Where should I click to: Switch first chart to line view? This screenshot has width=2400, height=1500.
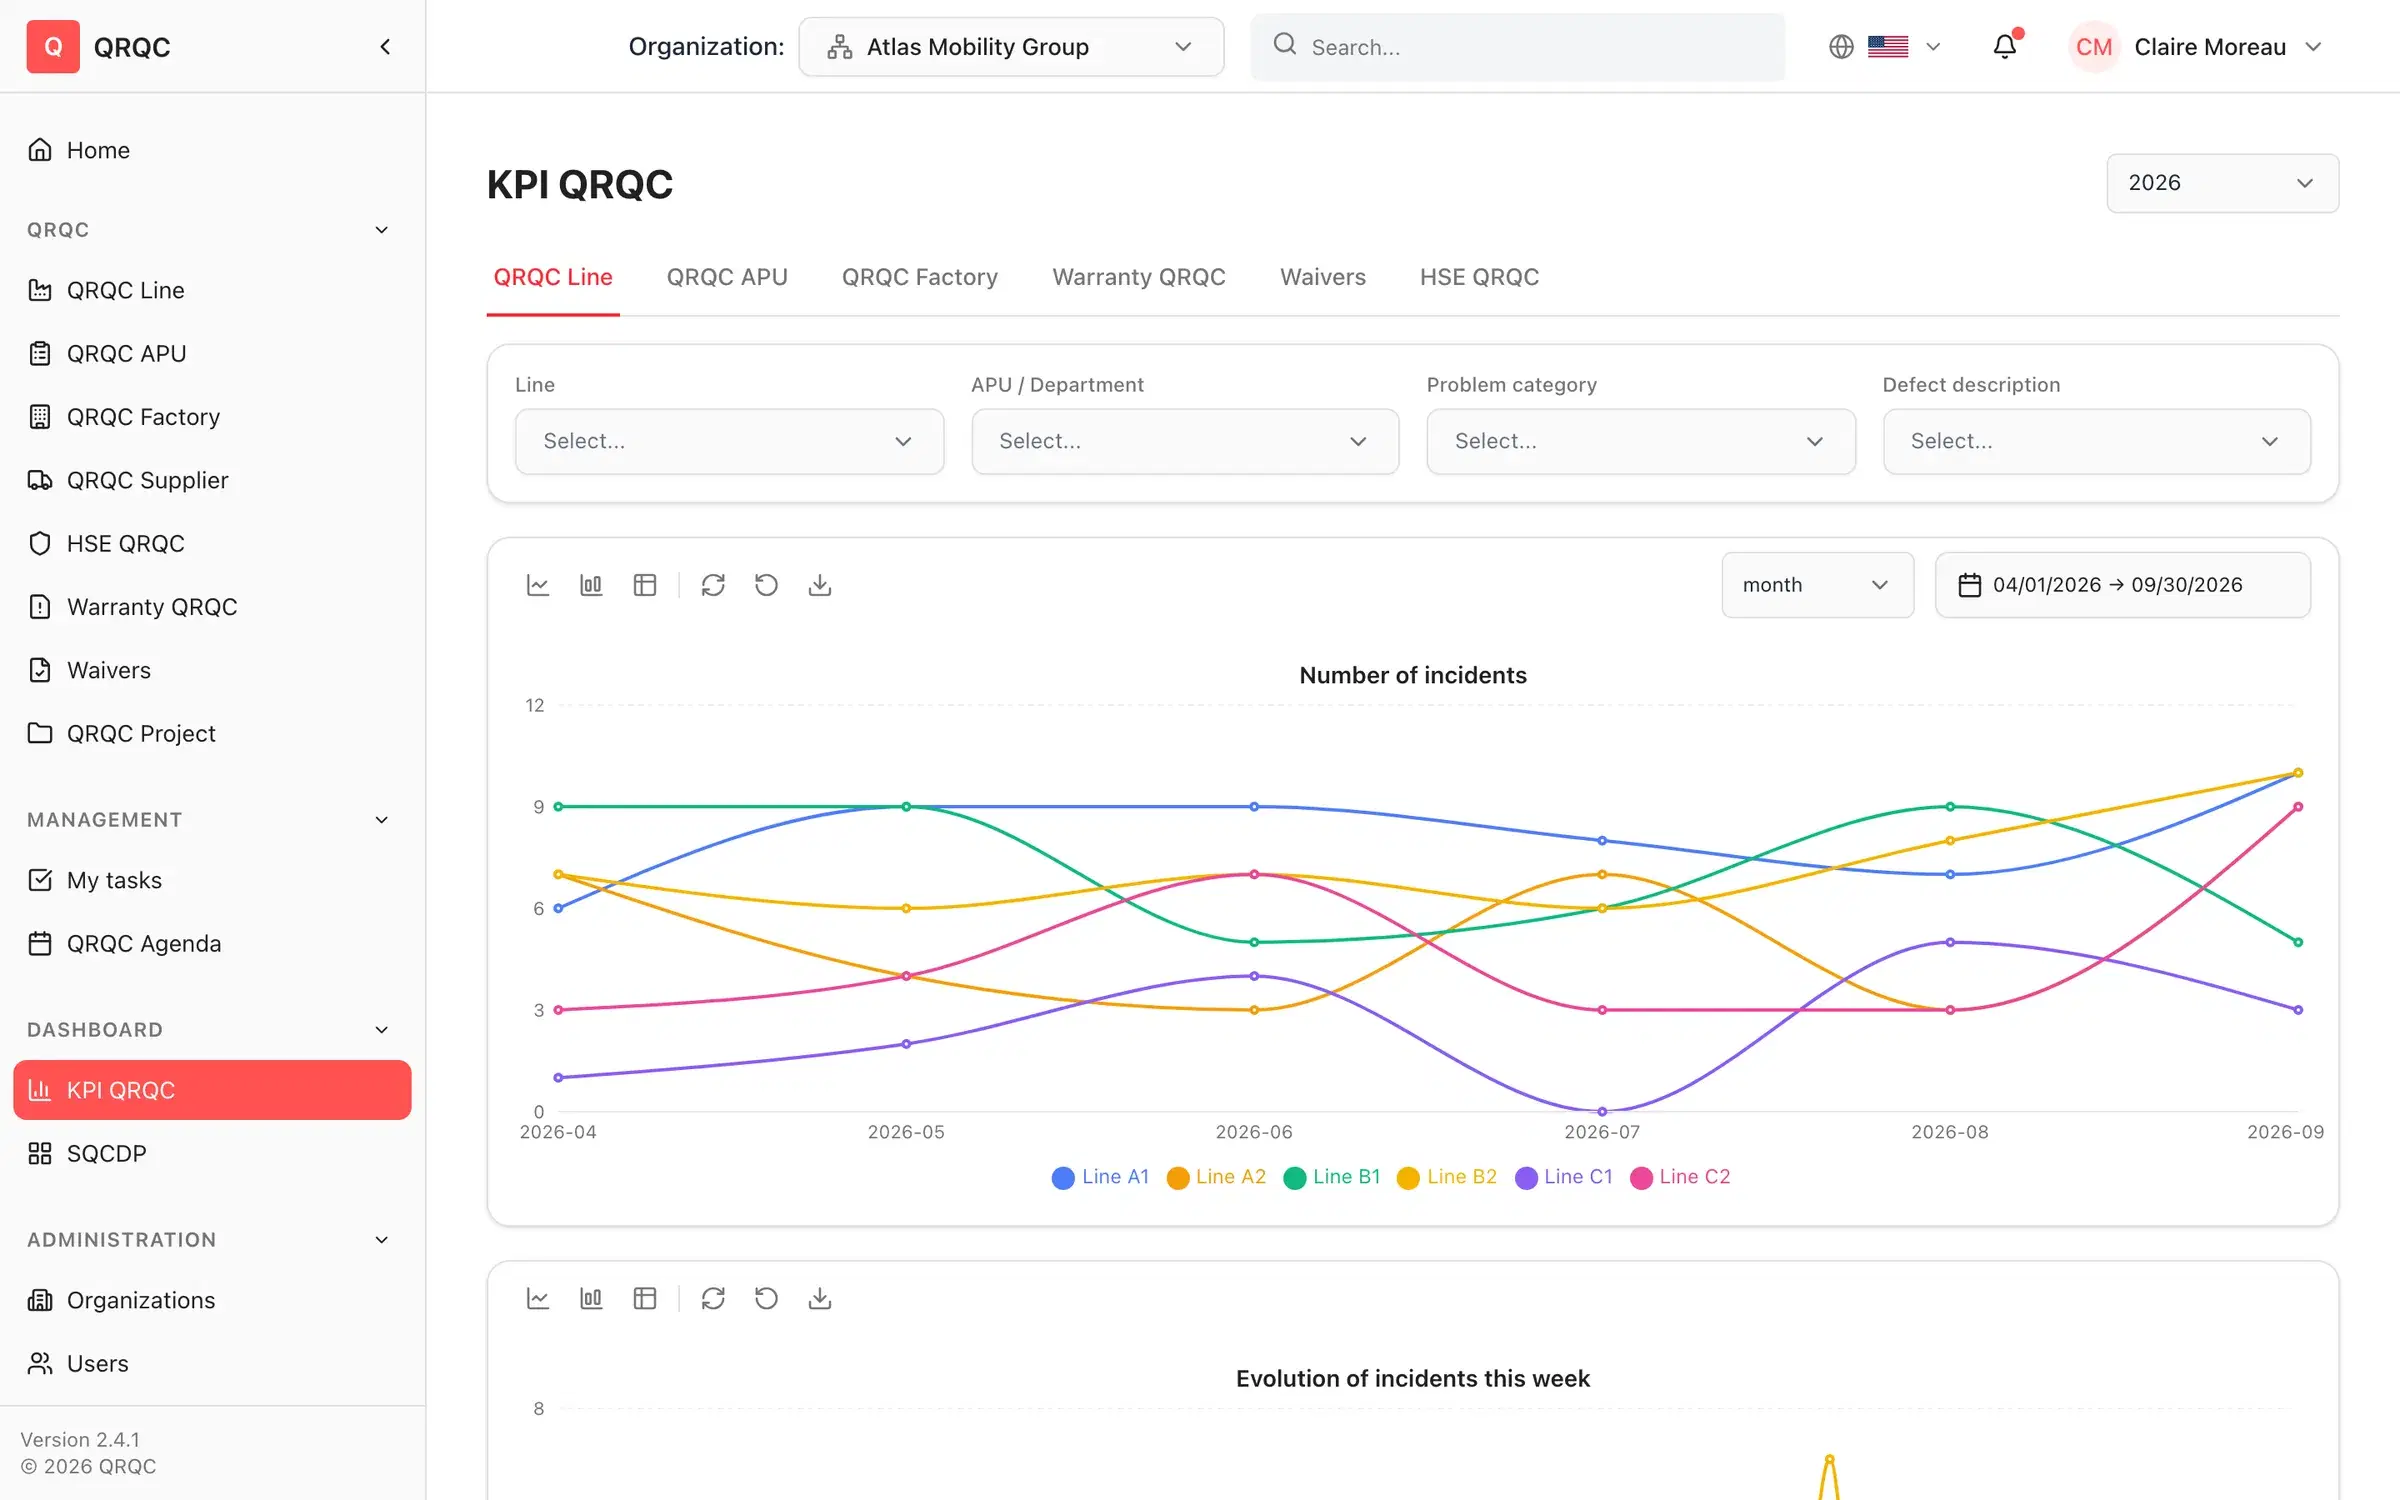coord(538,585)
